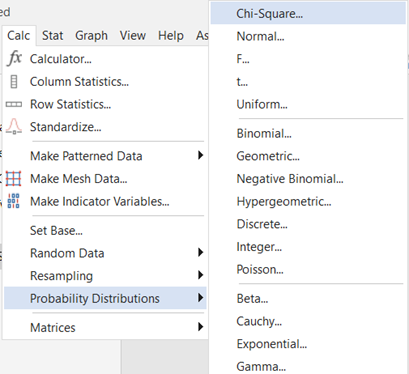Click the Row Statistics icon

coord(14,104)
